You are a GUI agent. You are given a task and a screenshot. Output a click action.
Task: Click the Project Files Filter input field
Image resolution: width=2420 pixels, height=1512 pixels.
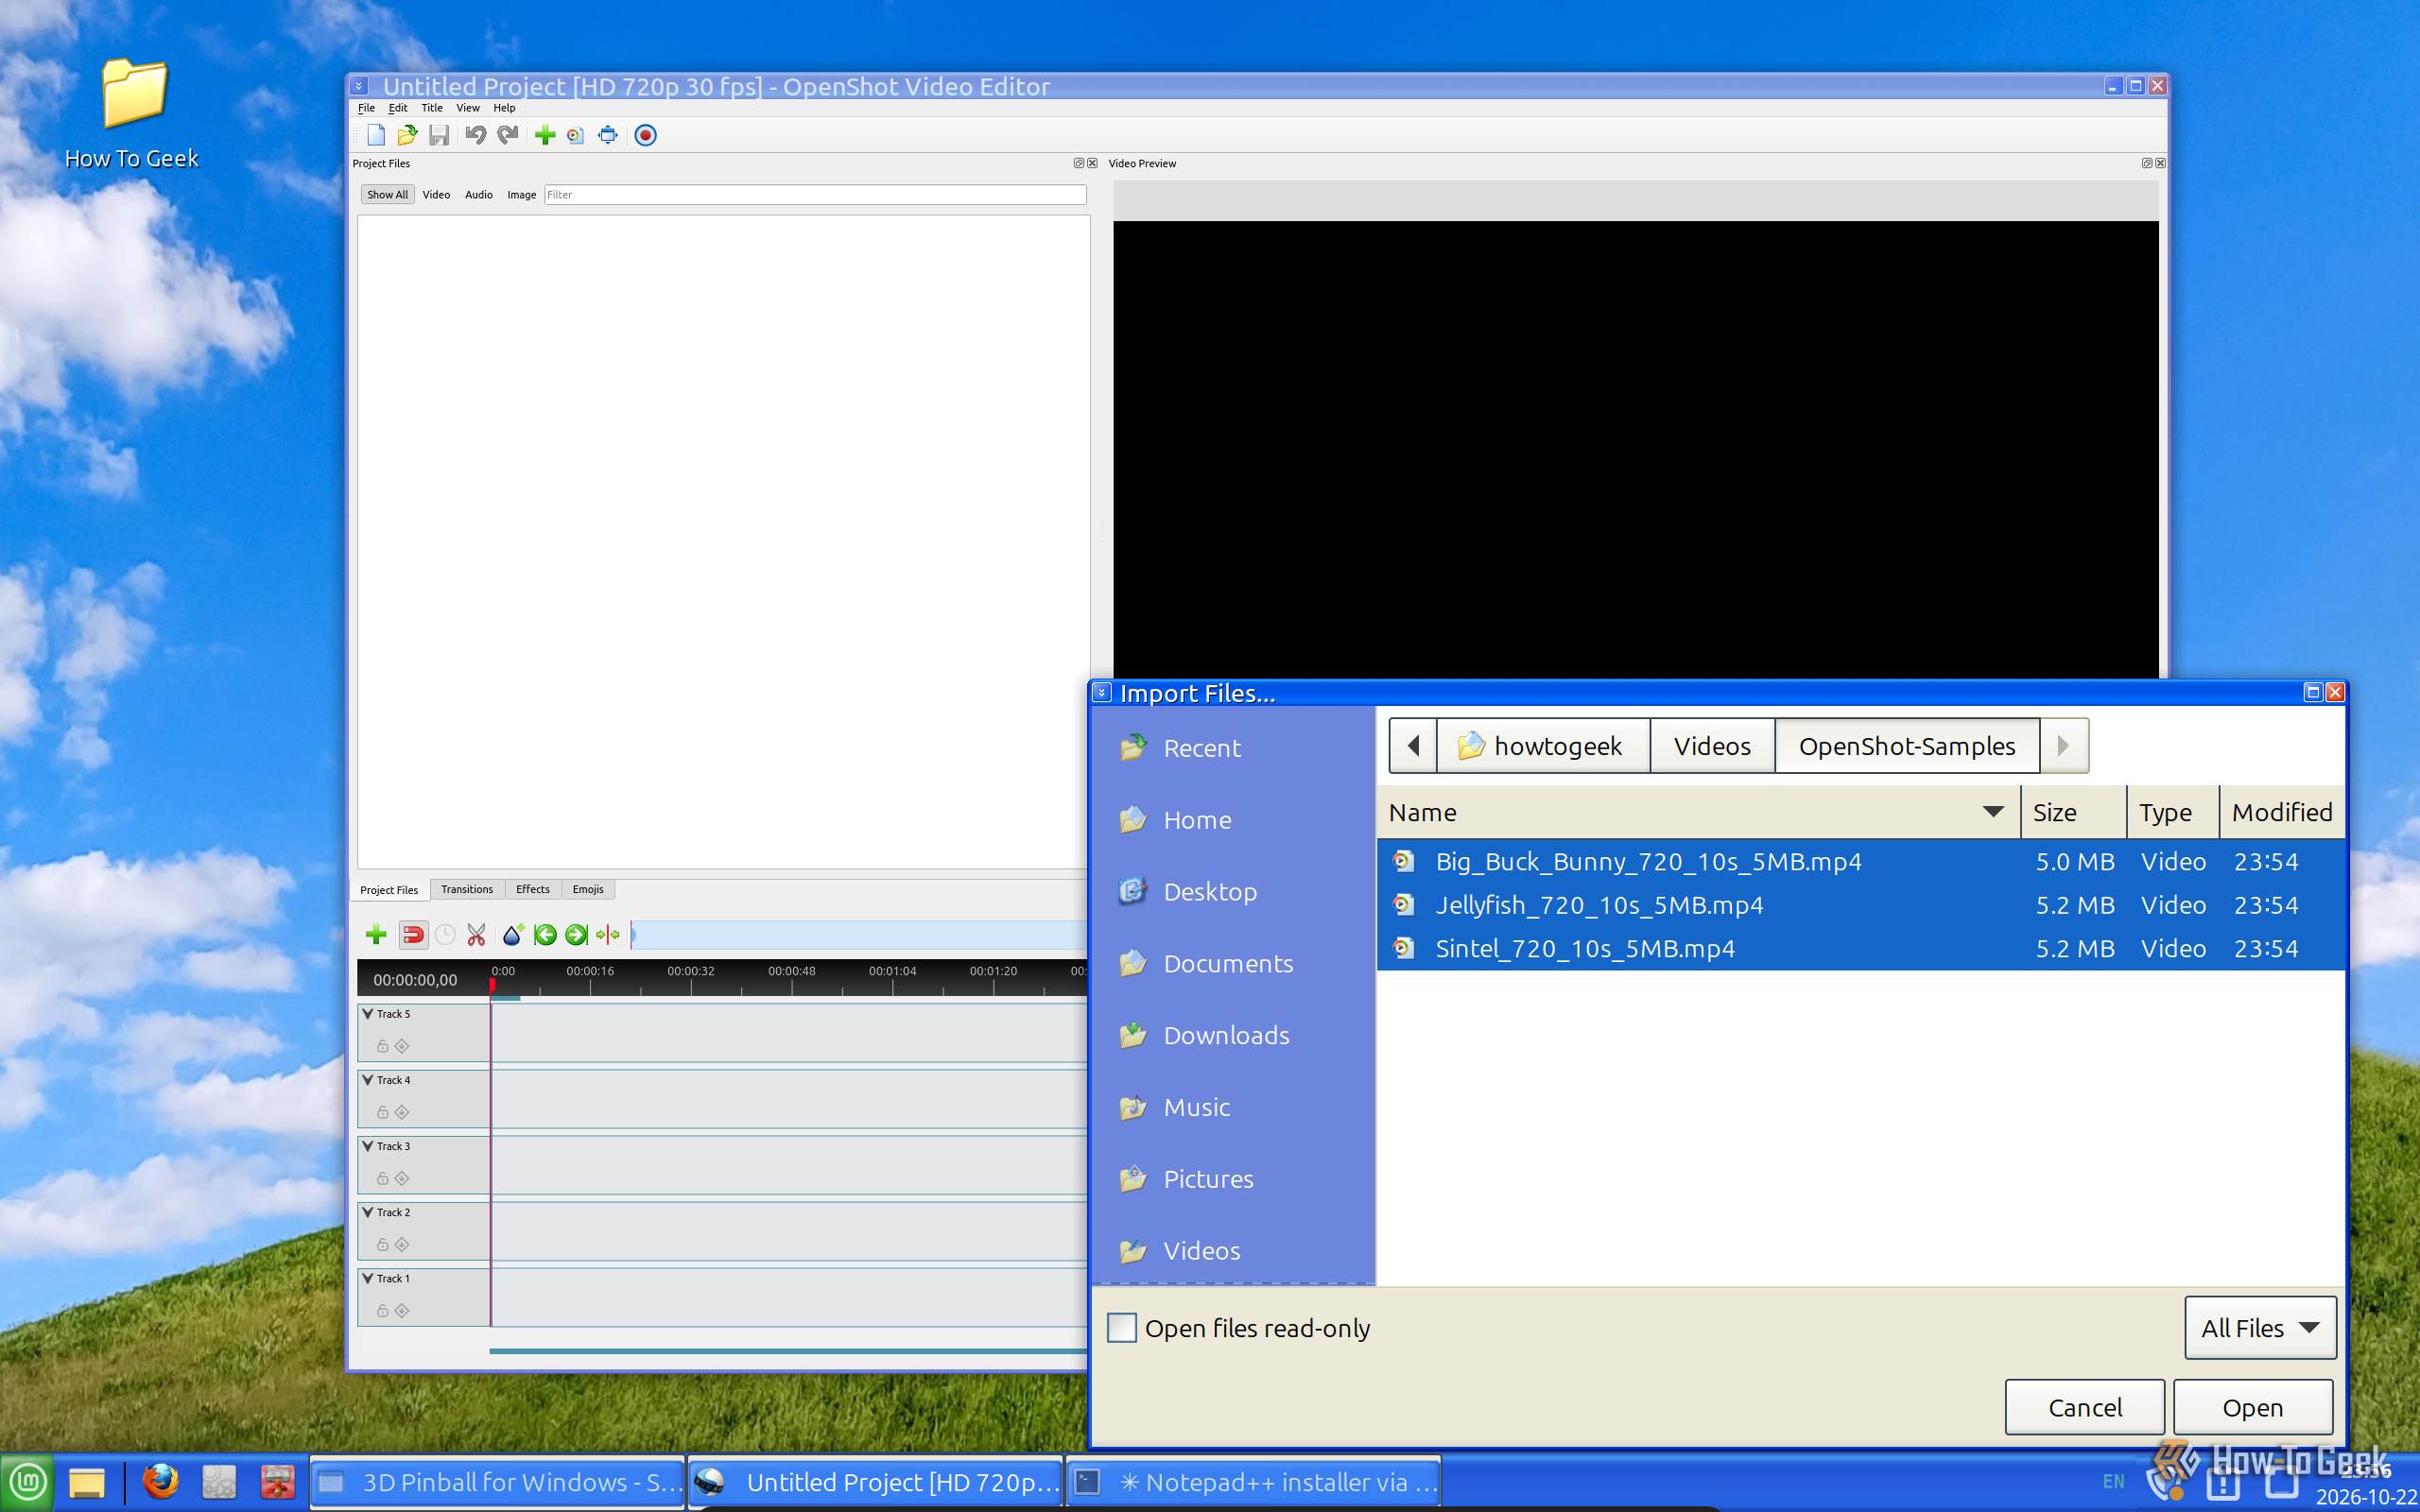815,195
